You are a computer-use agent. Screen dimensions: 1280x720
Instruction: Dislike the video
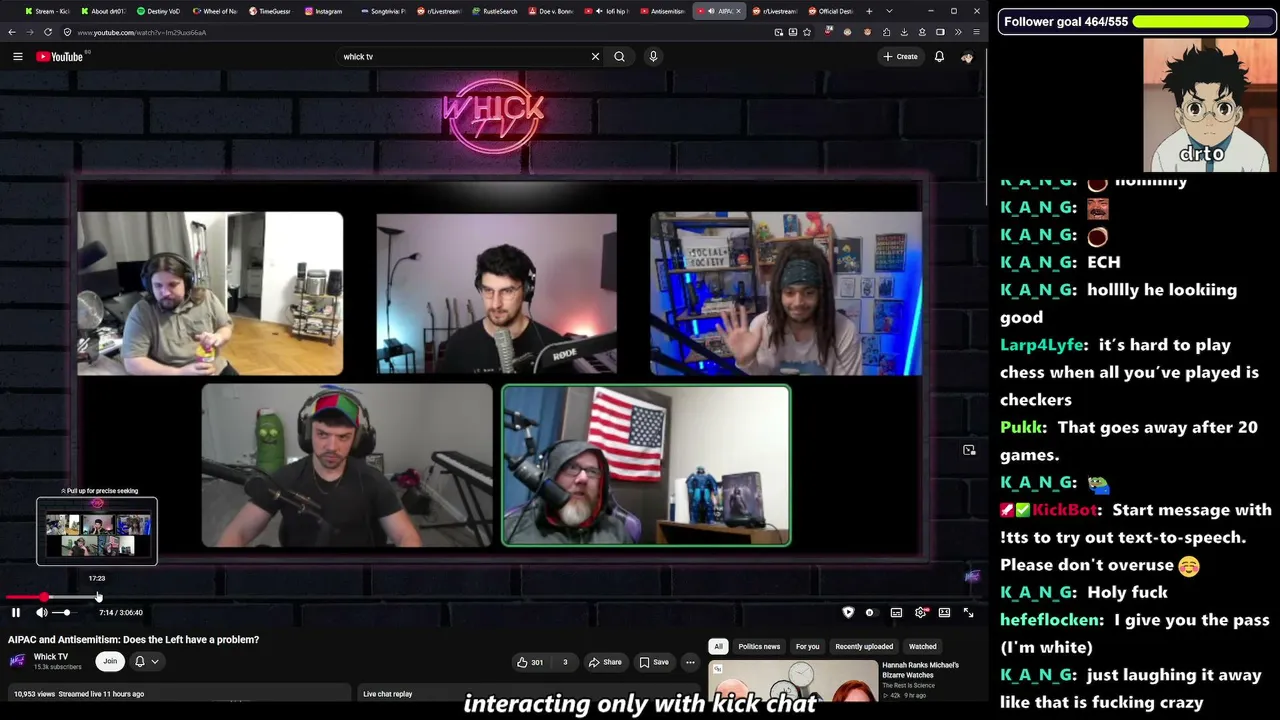tap(565, 662)
